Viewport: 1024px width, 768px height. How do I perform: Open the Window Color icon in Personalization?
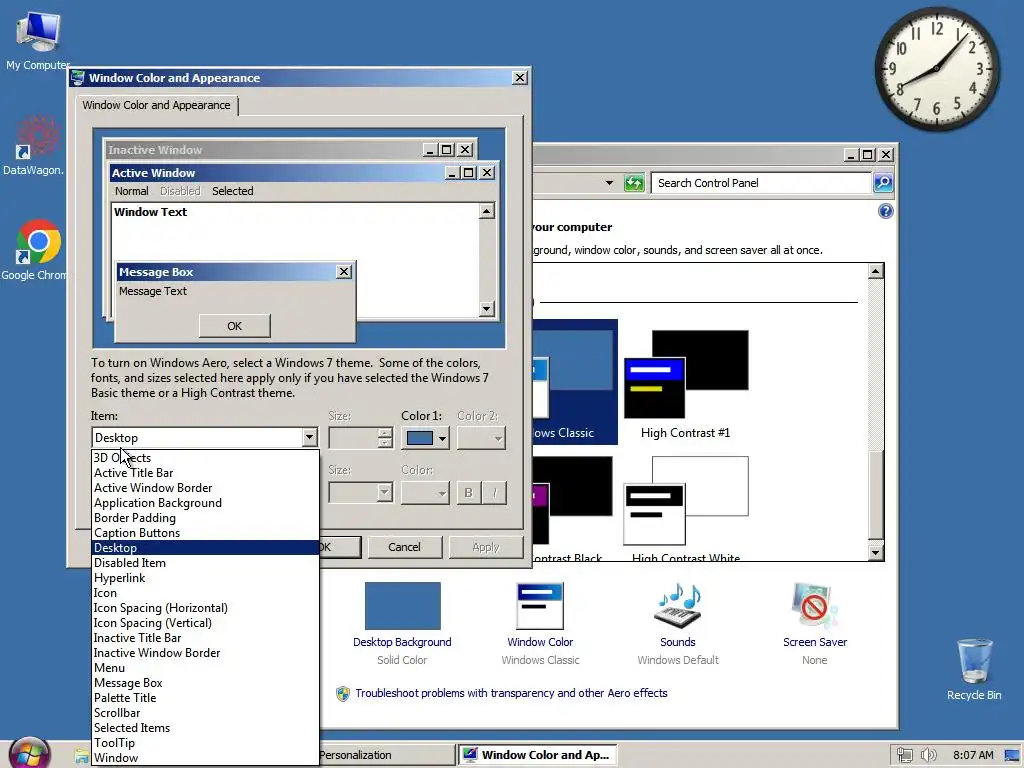tap(540, 606)
